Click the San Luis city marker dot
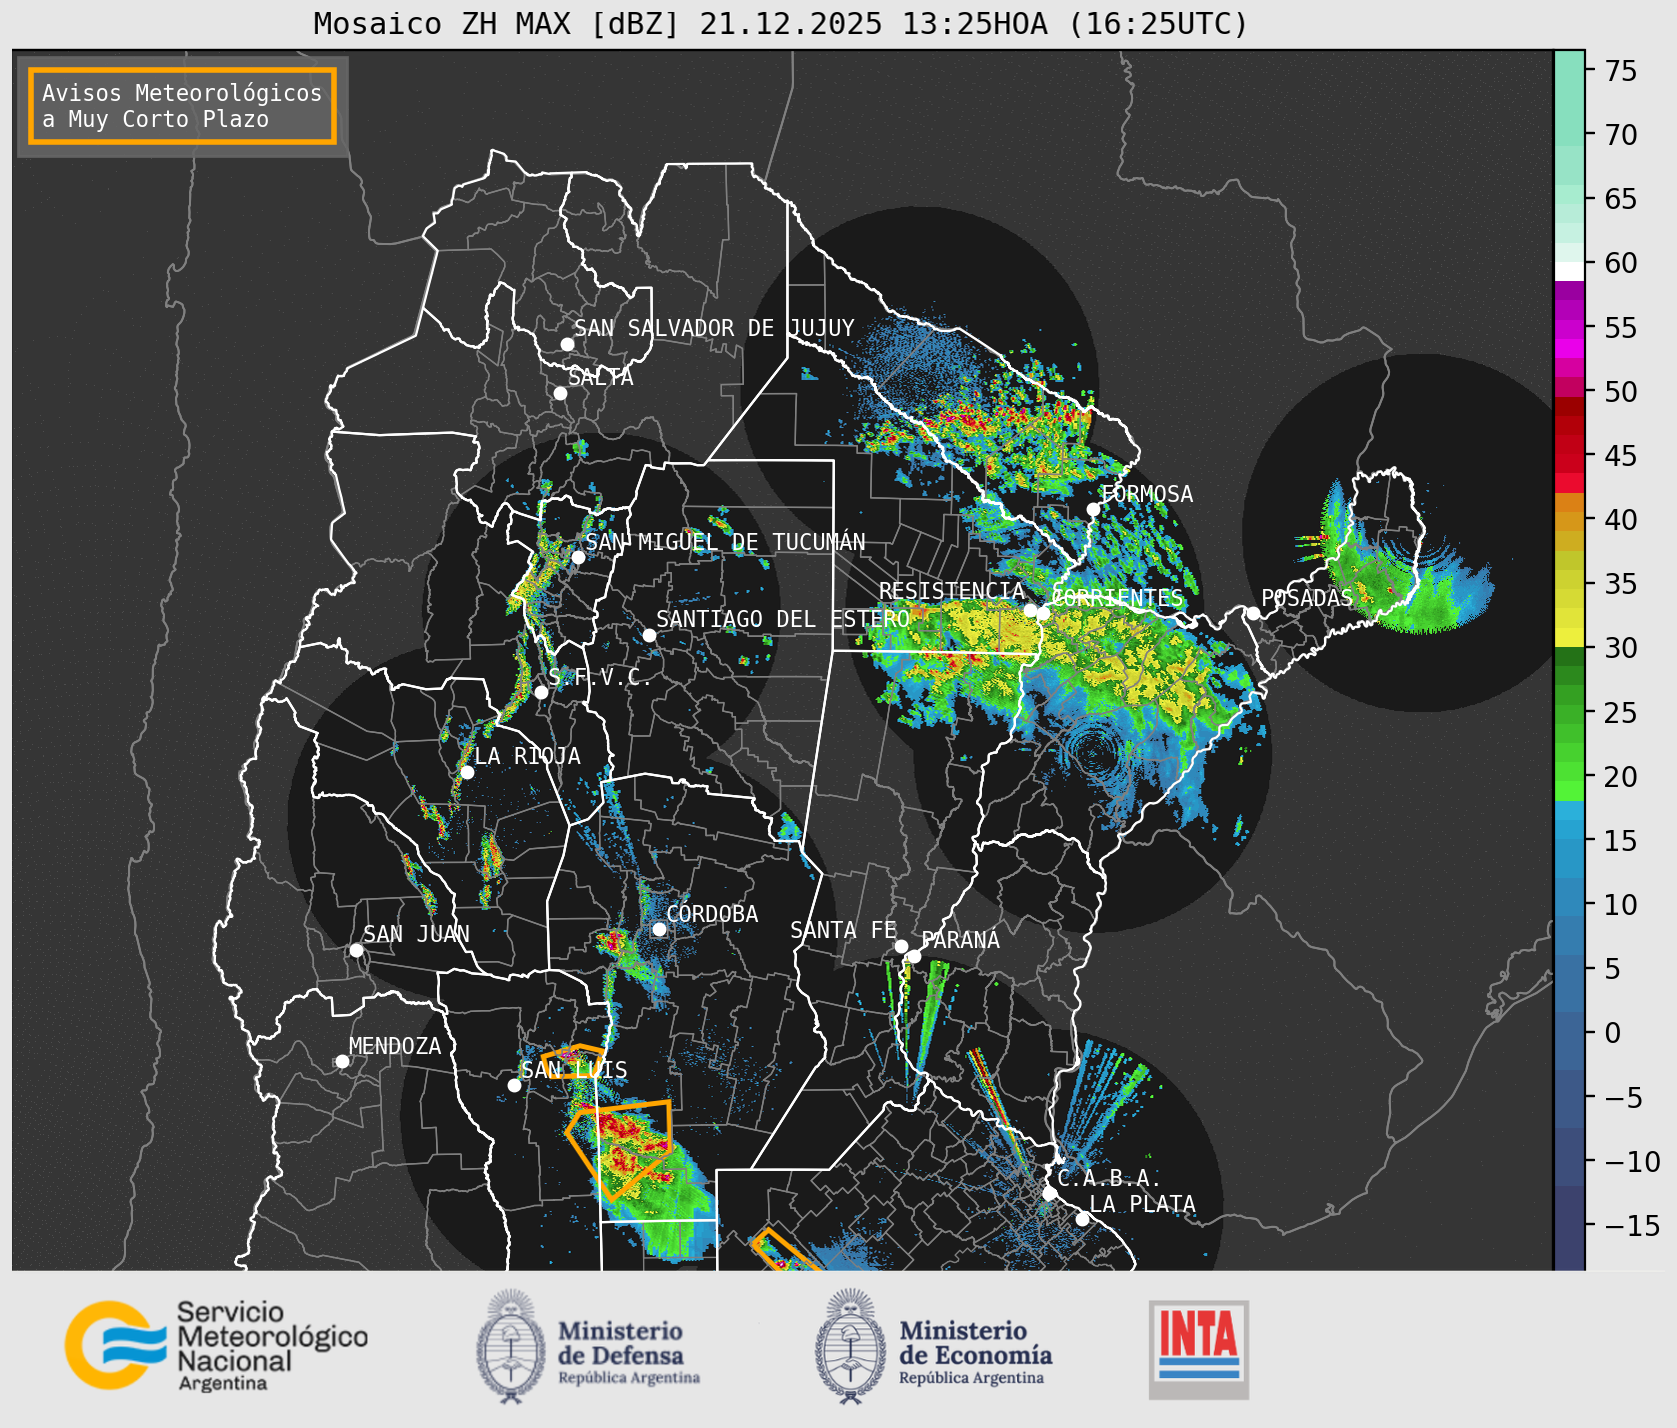Image resolution: width=1677 pixels, height=1428 pixels. tap(514, 1085)
